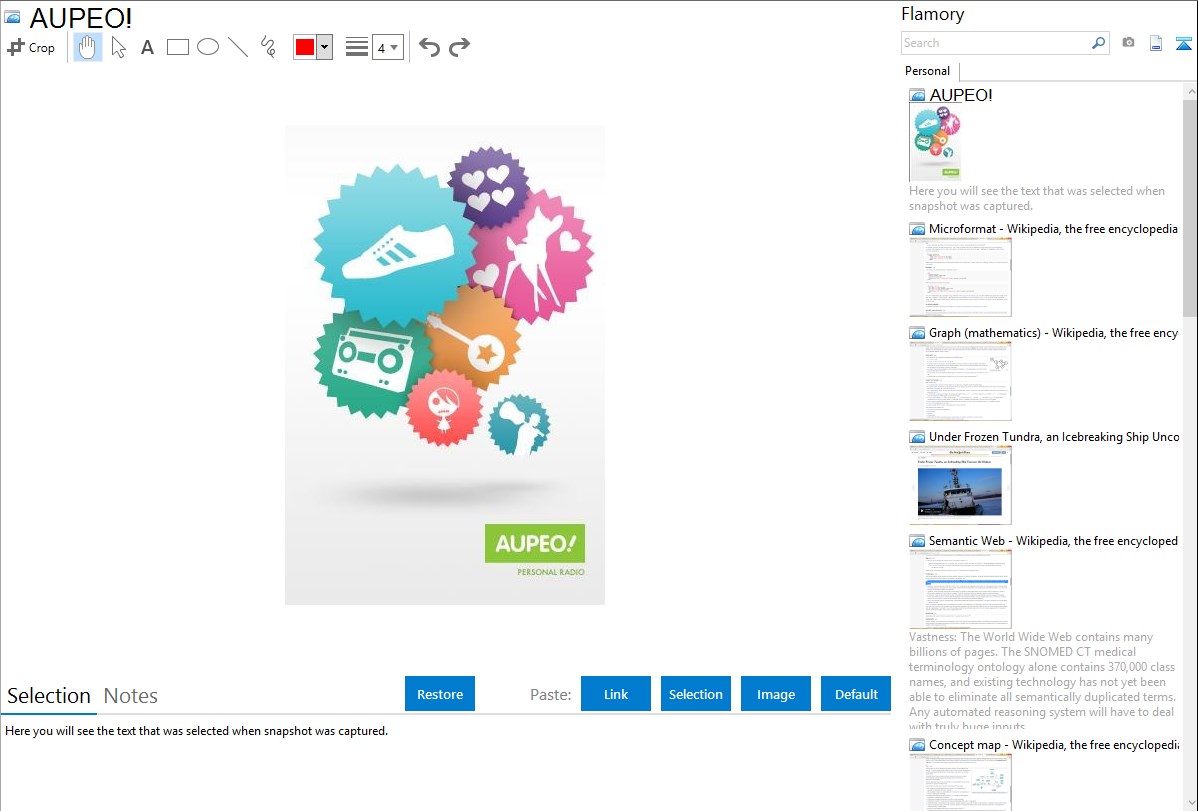
Task: Click the red color swatch
Action: pos(305,47)
